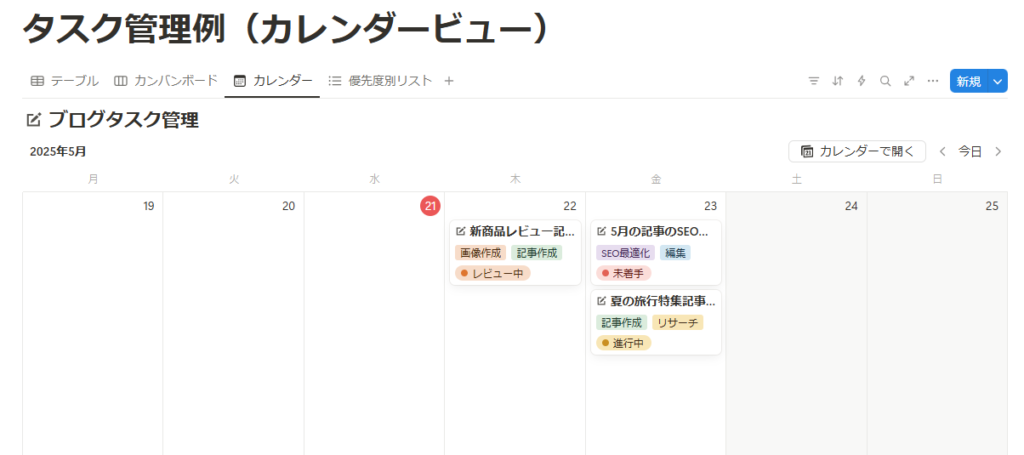The width and height of the screenshot is (1024, 455).
Task: Switch to the カンバンボード view tab
Action: click(165, 81)
